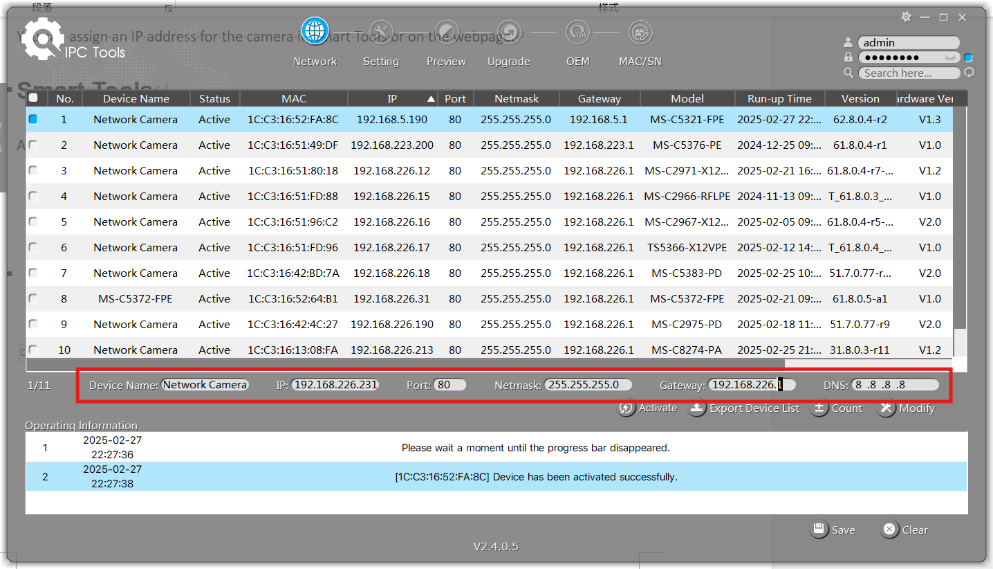Click the Device Name input field
Viewport: 993px width, 569px height.
coord(205,385)
